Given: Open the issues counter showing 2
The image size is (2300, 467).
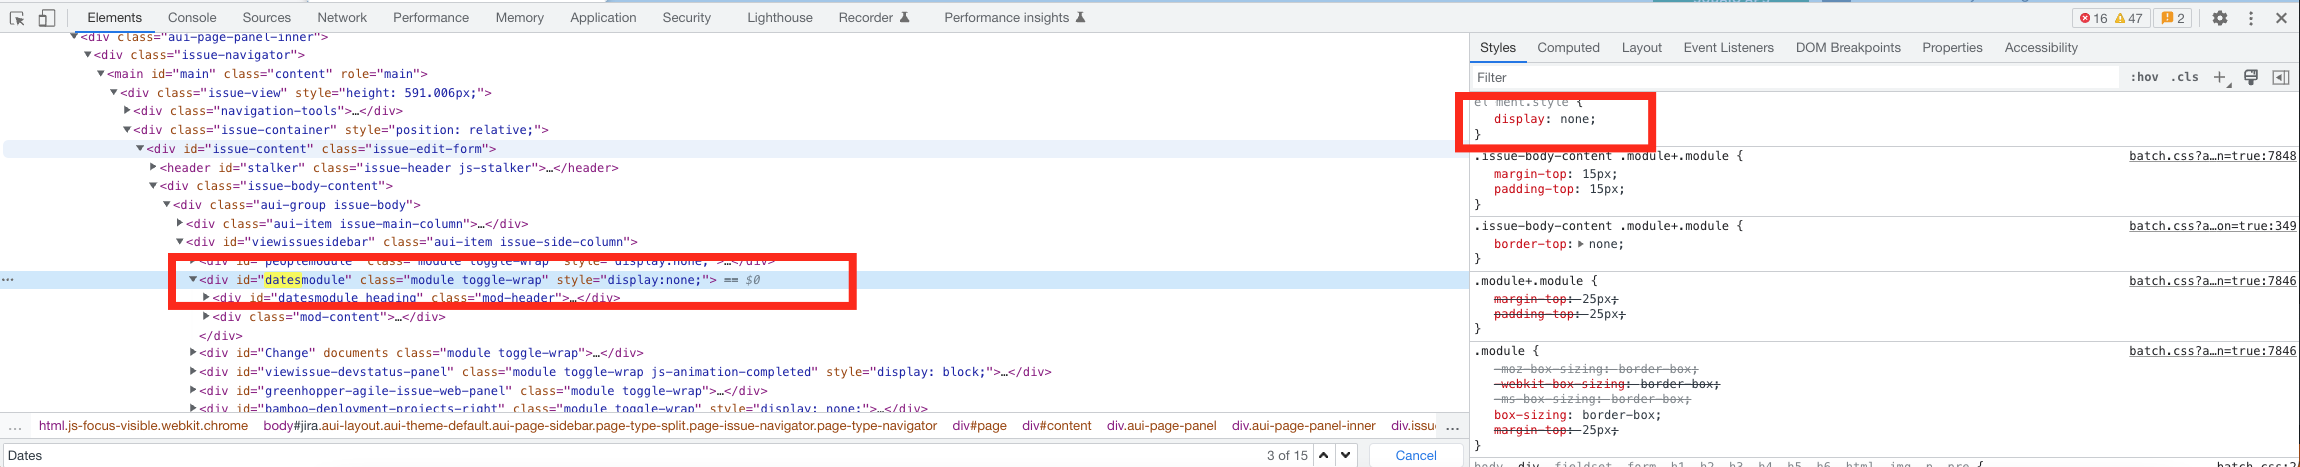Looking at the screenshot, I should (x=2173, y=18).
